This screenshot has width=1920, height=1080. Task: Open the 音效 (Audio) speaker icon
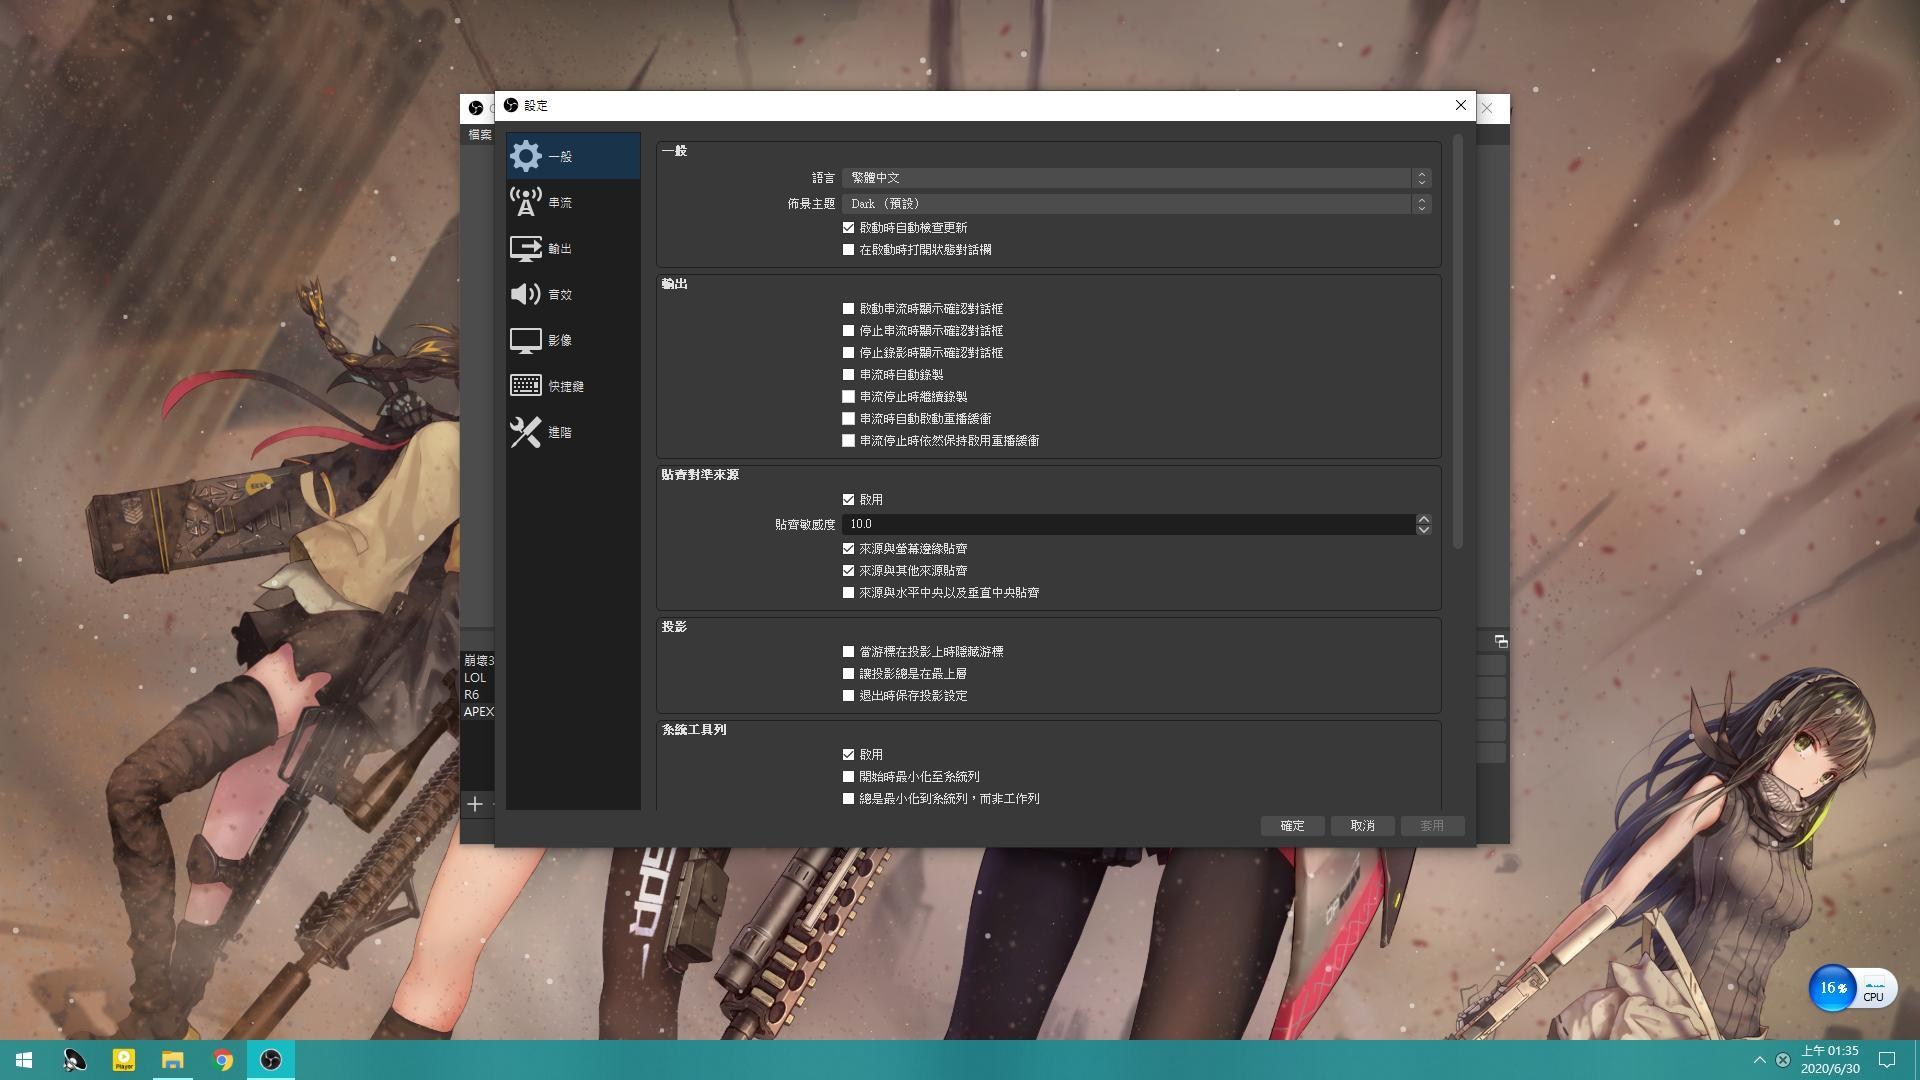click(x=525, y=294)
